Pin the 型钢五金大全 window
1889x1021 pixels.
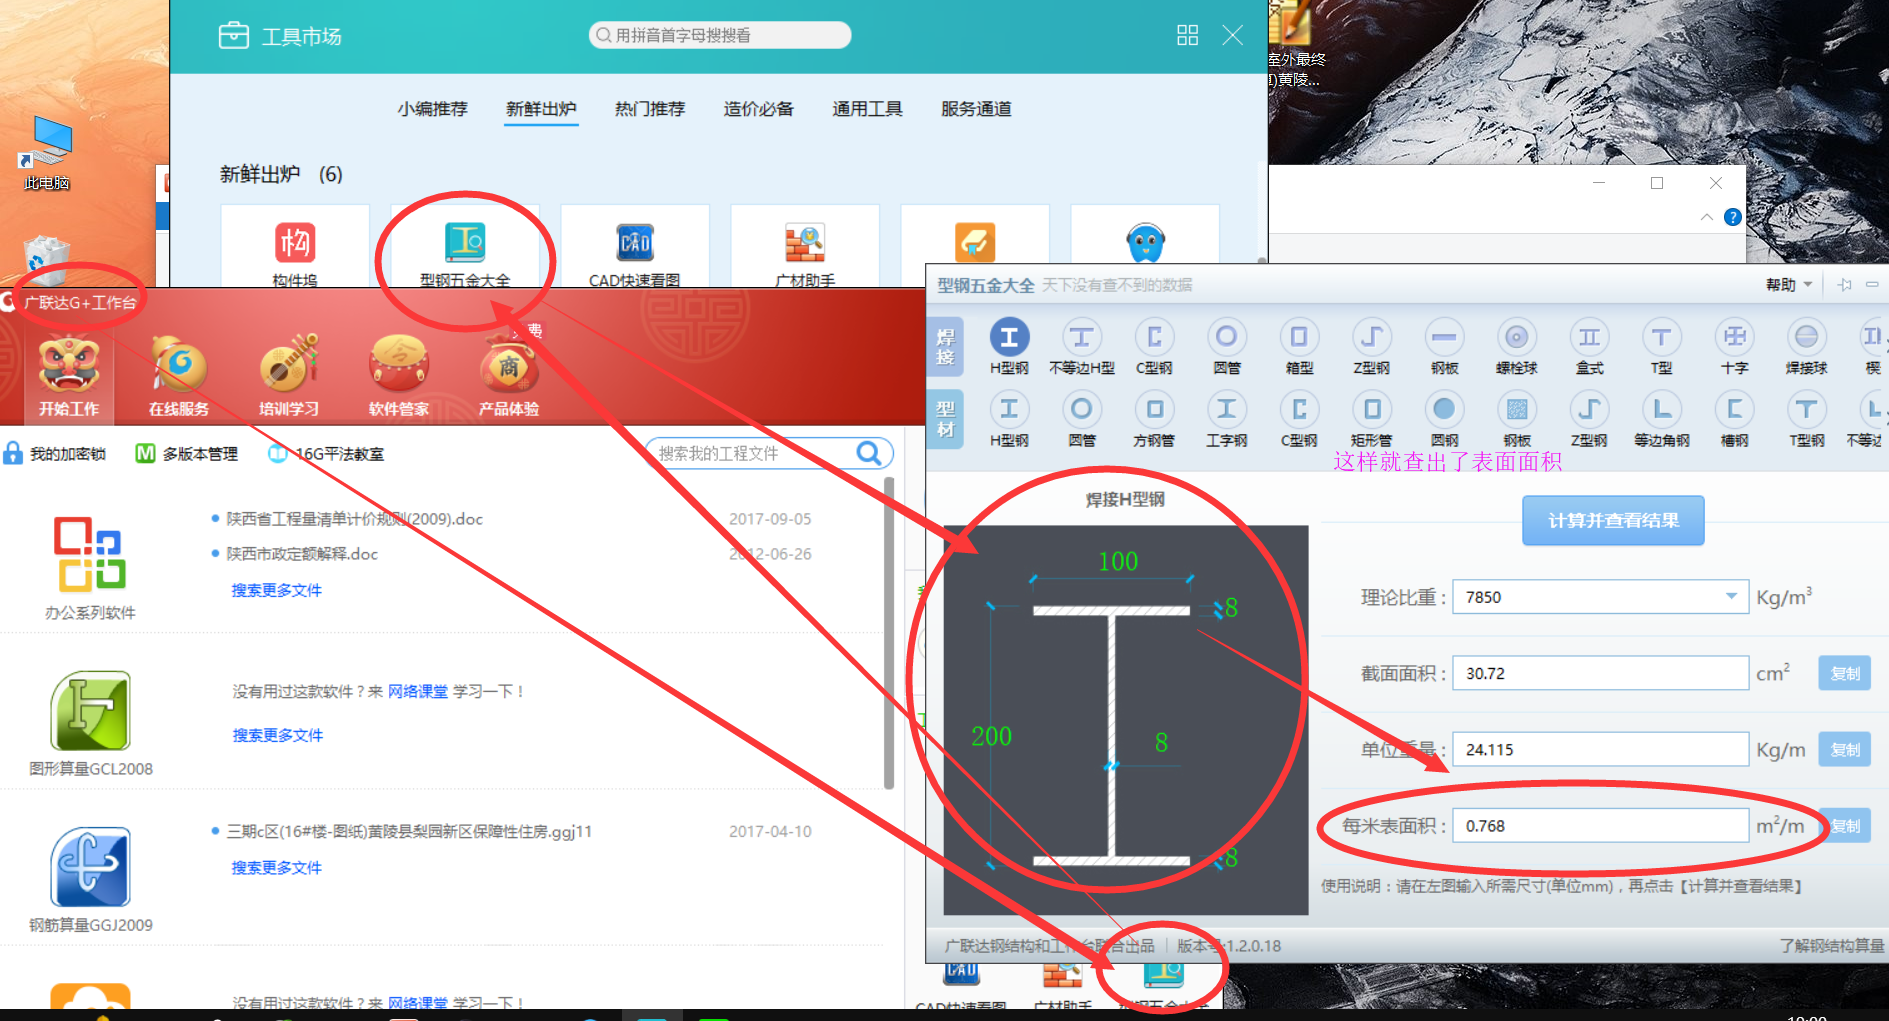tap(1845, 285)
